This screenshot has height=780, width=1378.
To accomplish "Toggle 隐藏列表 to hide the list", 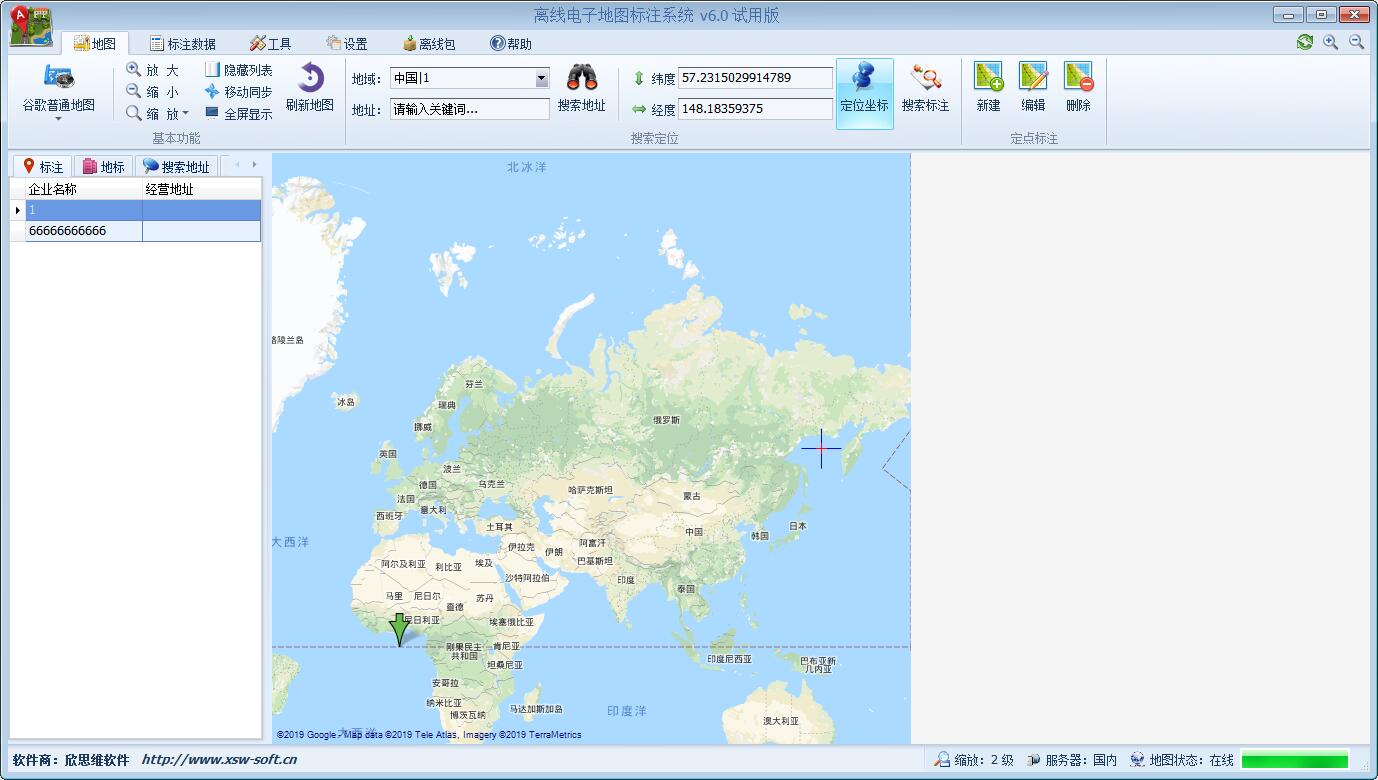I will coord(239,70).
